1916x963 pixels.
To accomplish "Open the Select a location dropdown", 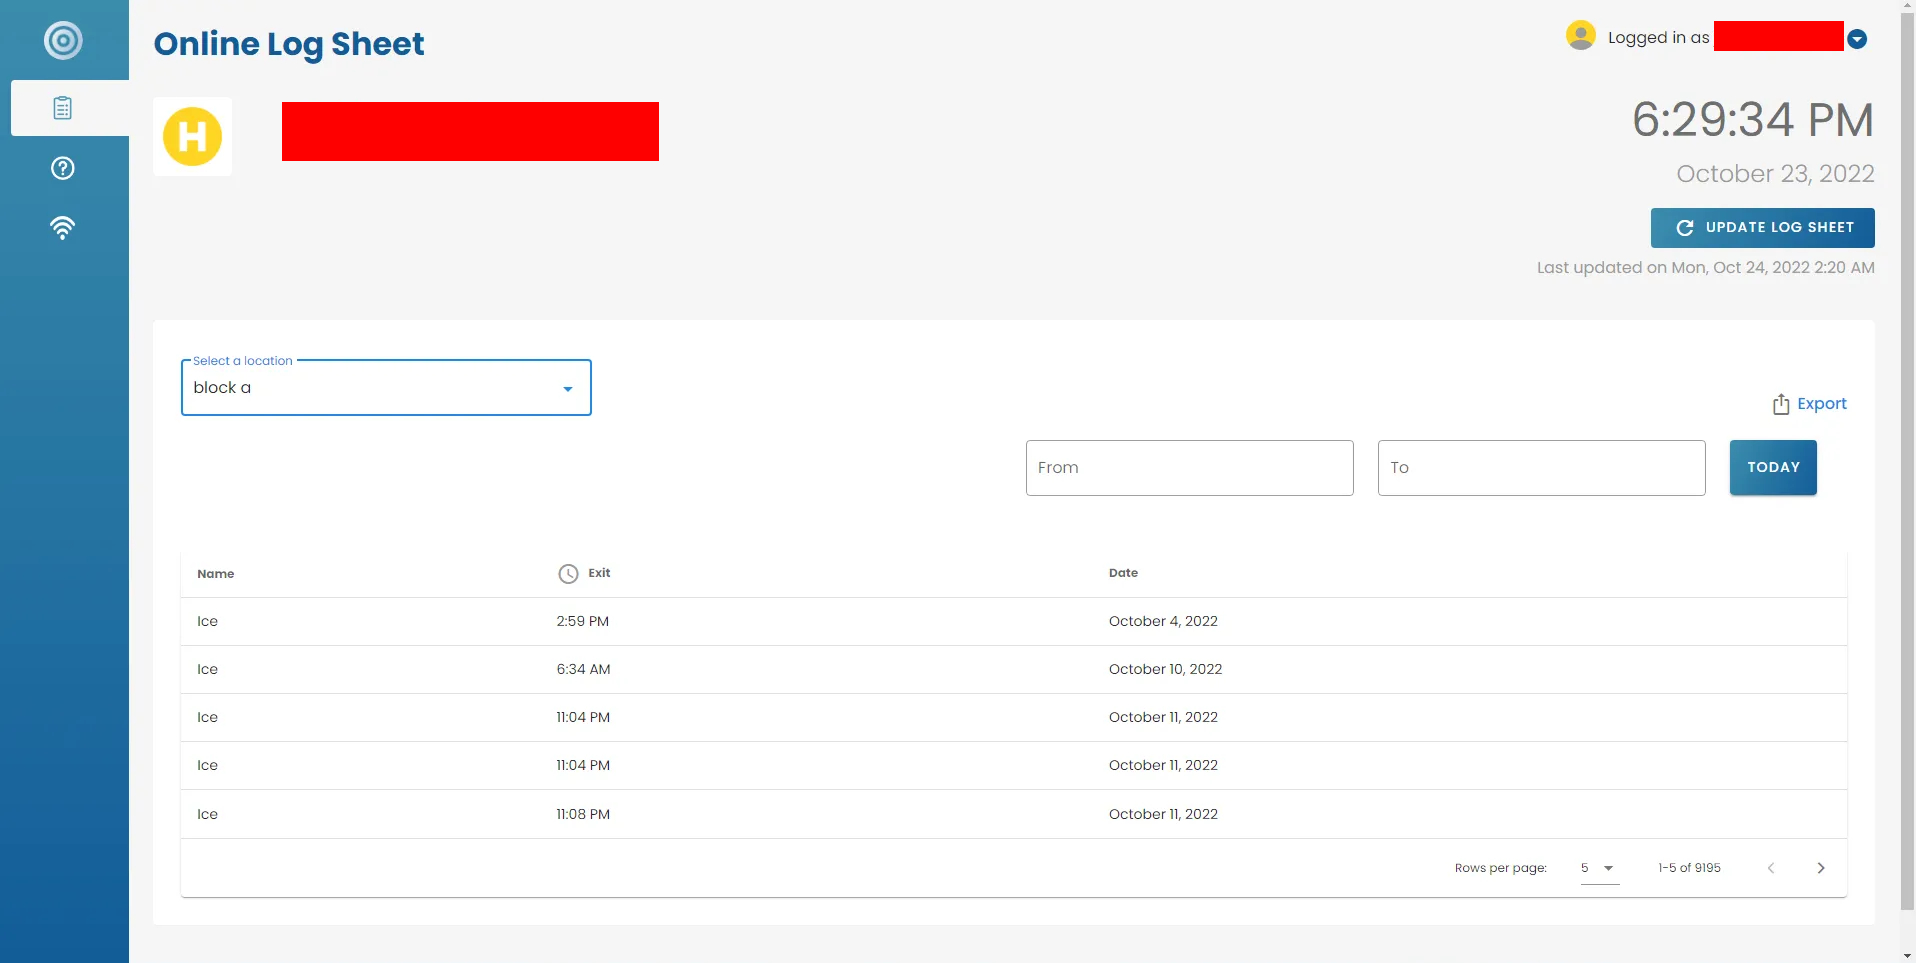I will (386, 388).
